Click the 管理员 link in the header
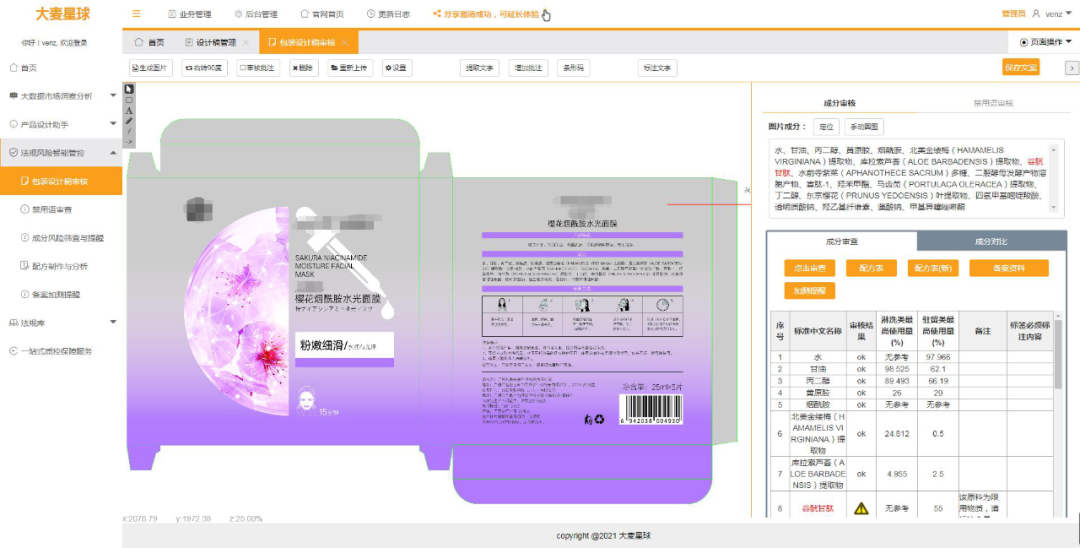1080x548 pixels. tap(1013, 14)
